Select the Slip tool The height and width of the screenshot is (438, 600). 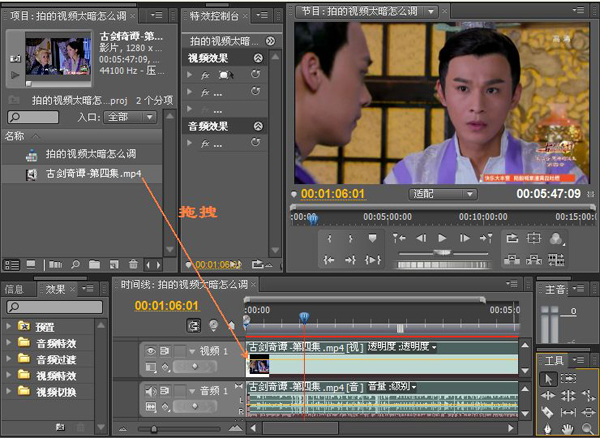(x=568, y=412)
